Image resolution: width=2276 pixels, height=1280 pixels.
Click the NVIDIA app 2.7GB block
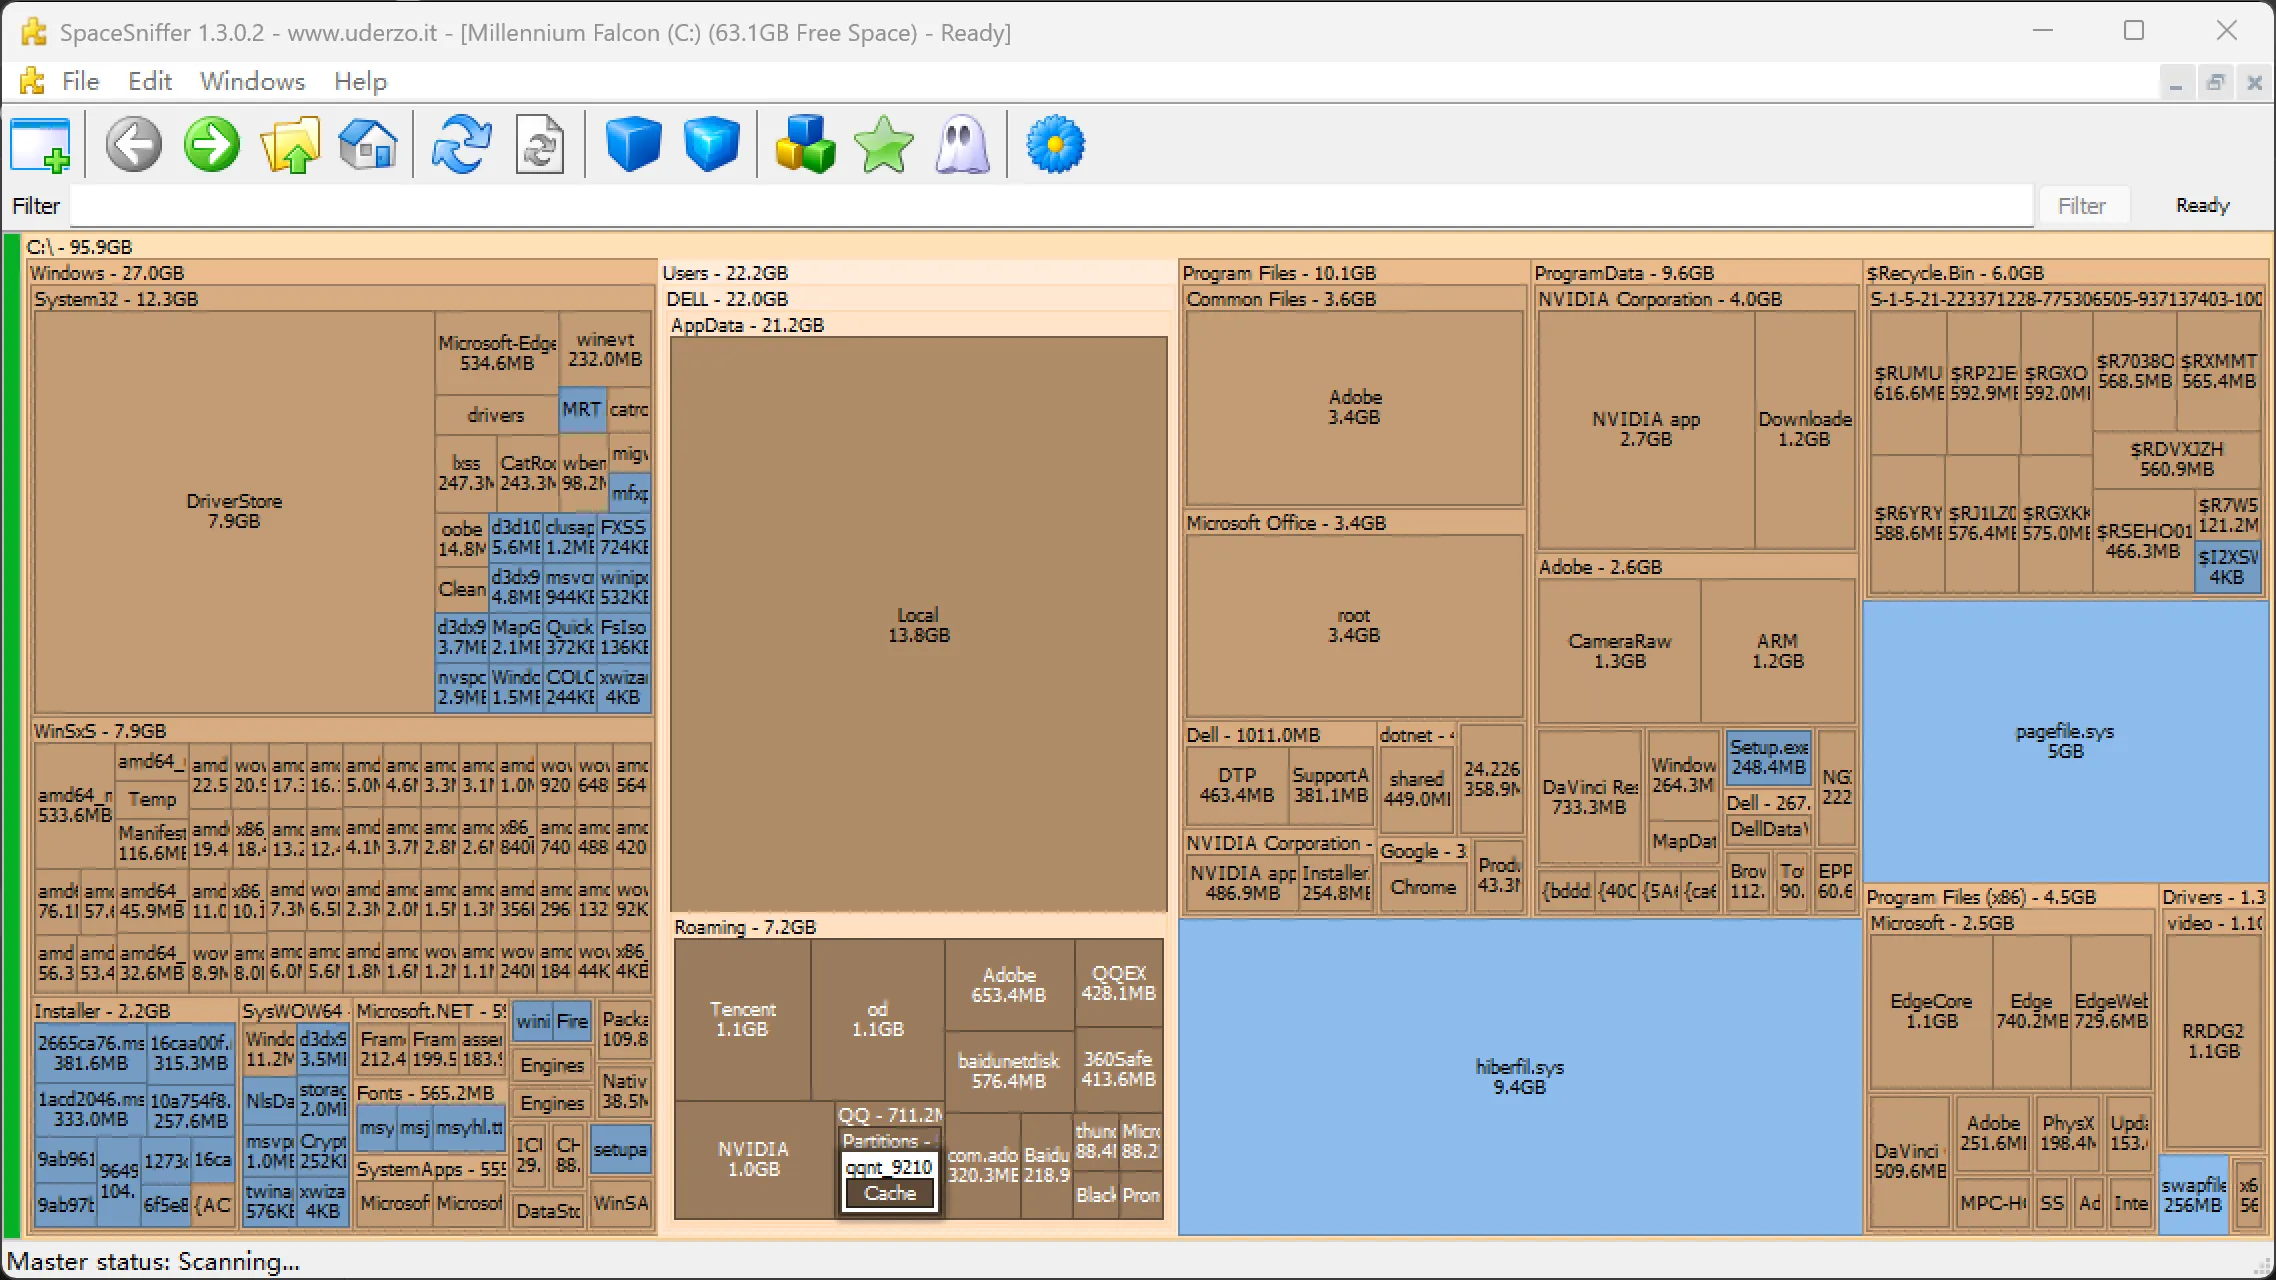[1646, 429]
